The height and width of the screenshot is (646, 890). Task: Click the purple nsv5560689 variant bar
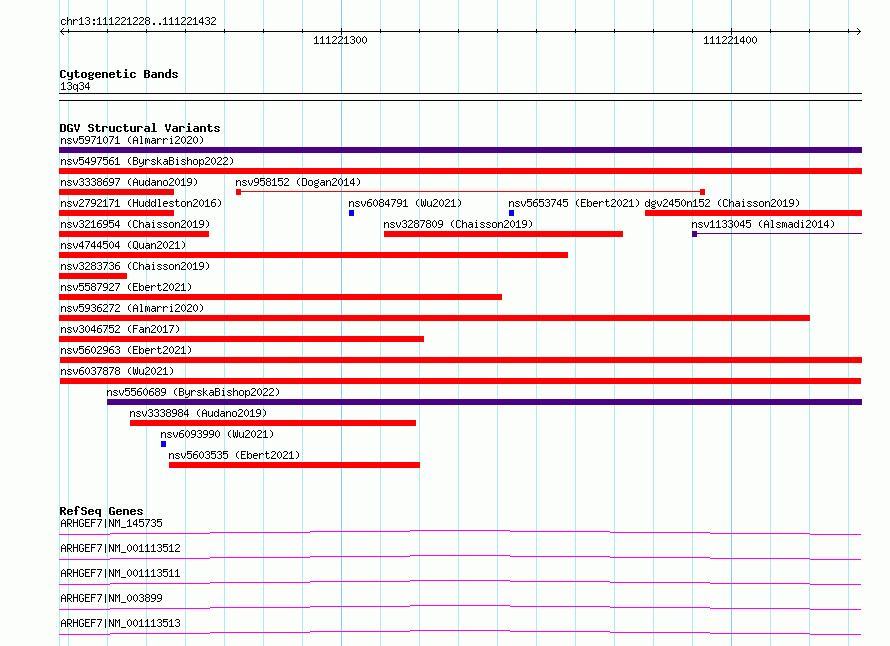pos(484,402)
